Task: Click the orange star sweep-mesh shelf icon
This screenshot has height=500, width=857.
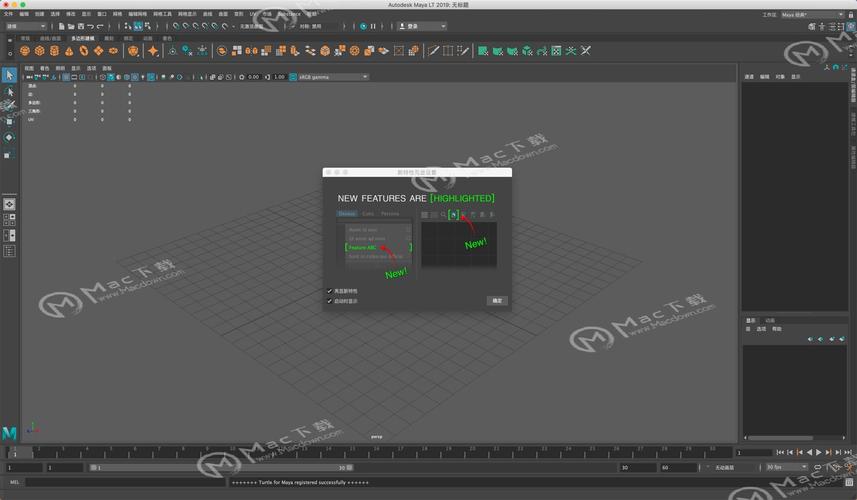Action: 153,51
